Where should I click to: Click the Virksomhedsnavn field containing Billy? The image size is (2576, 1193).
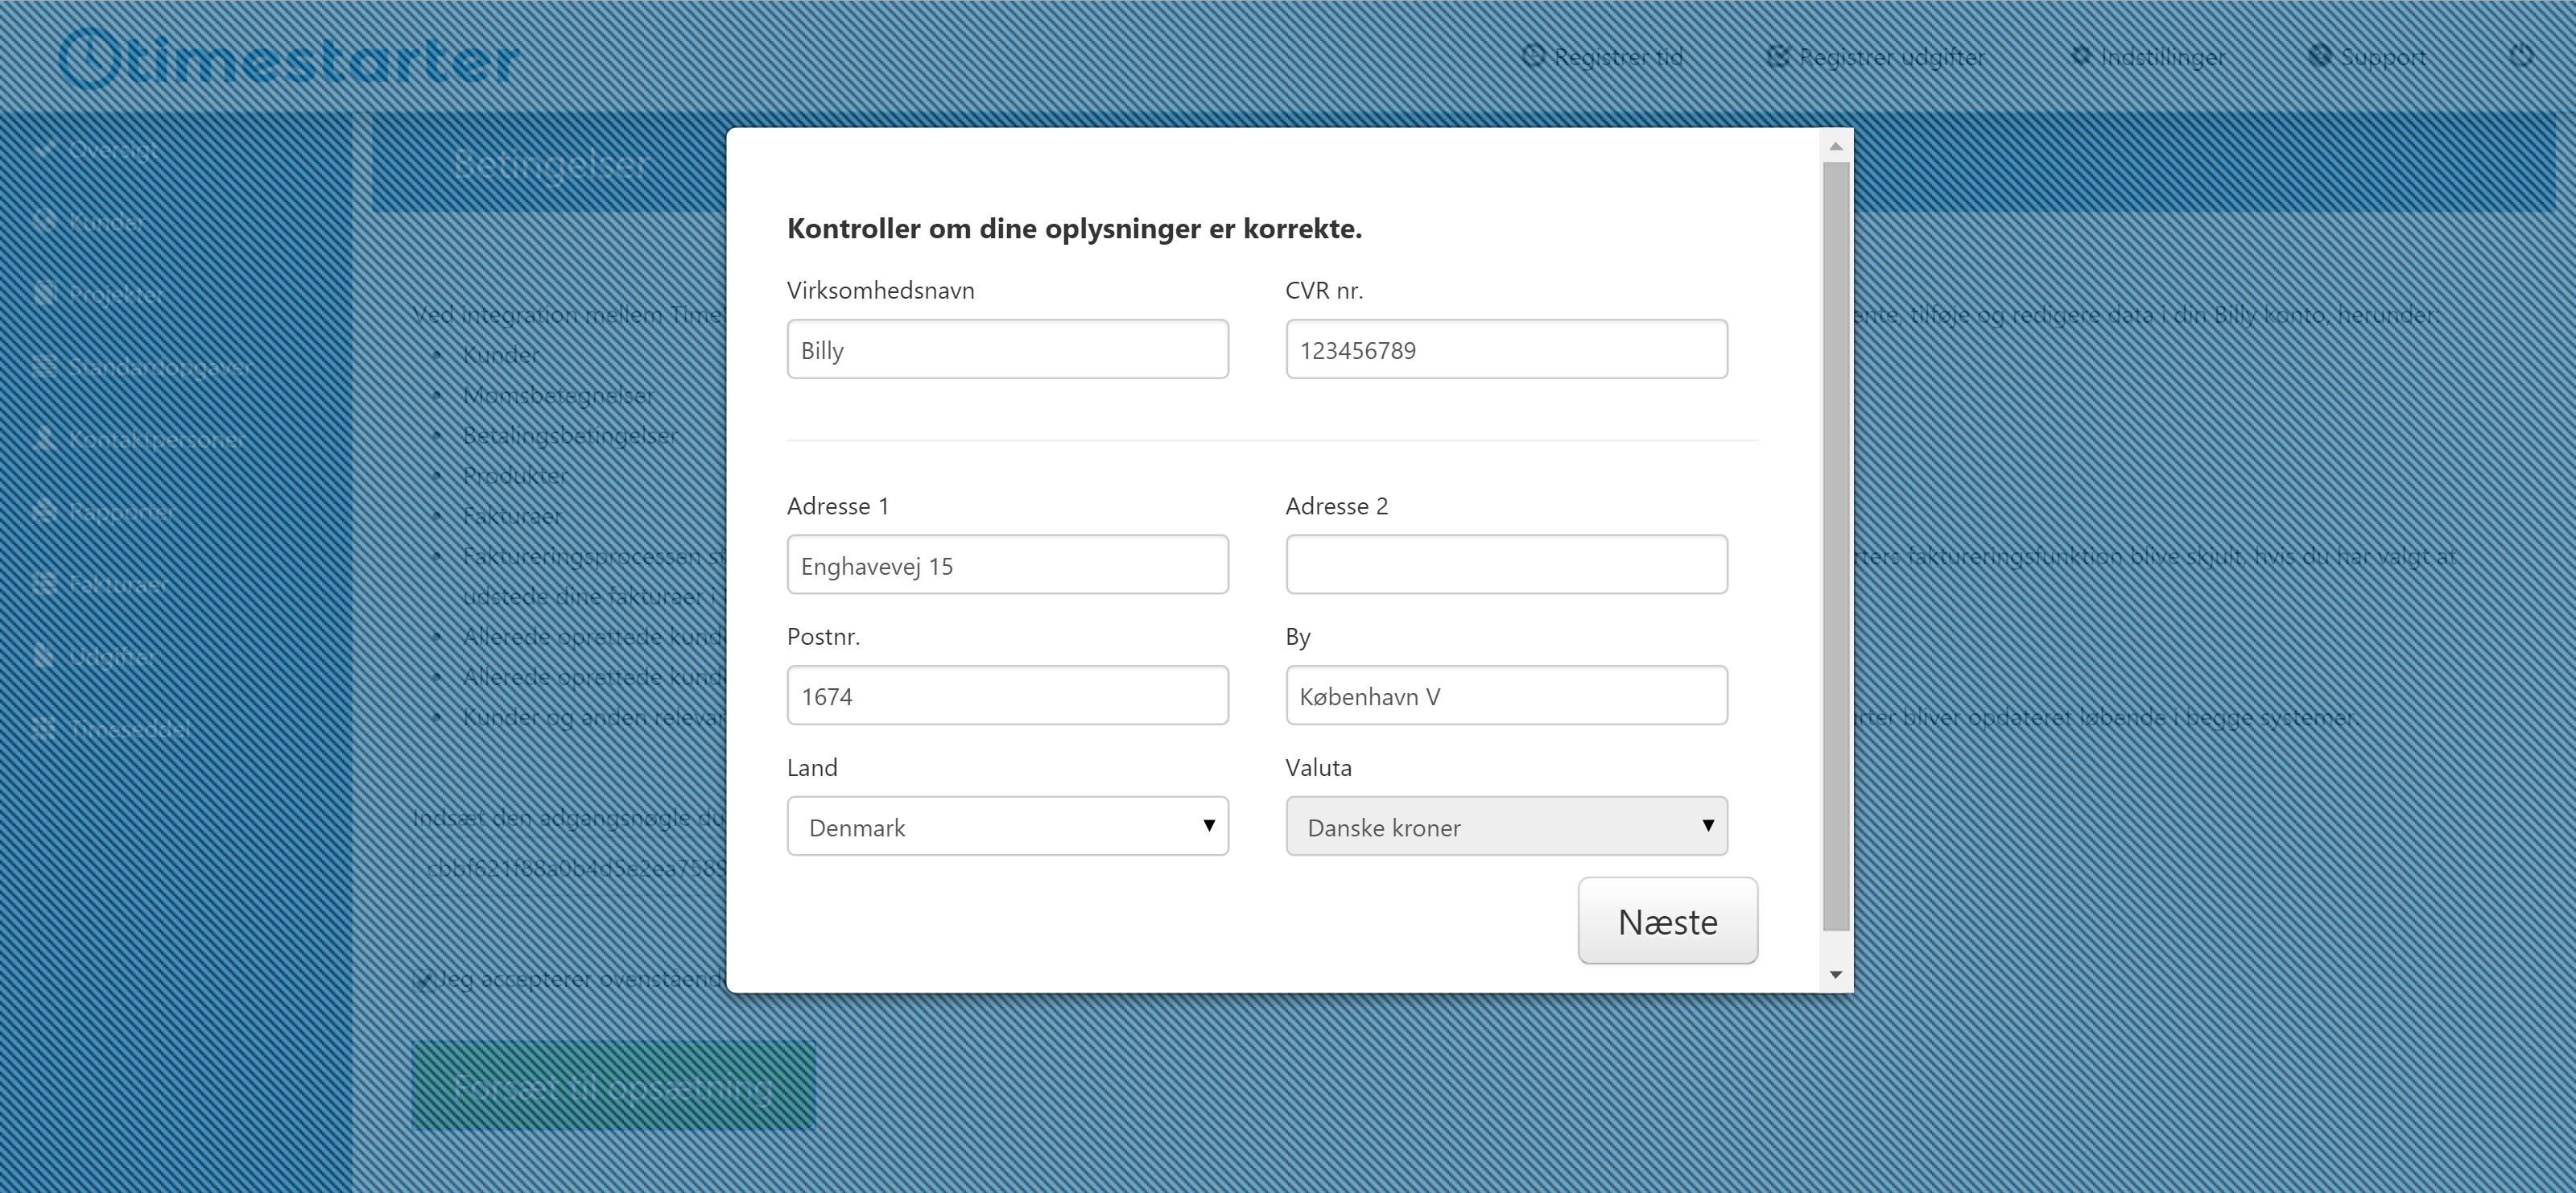1007,349
